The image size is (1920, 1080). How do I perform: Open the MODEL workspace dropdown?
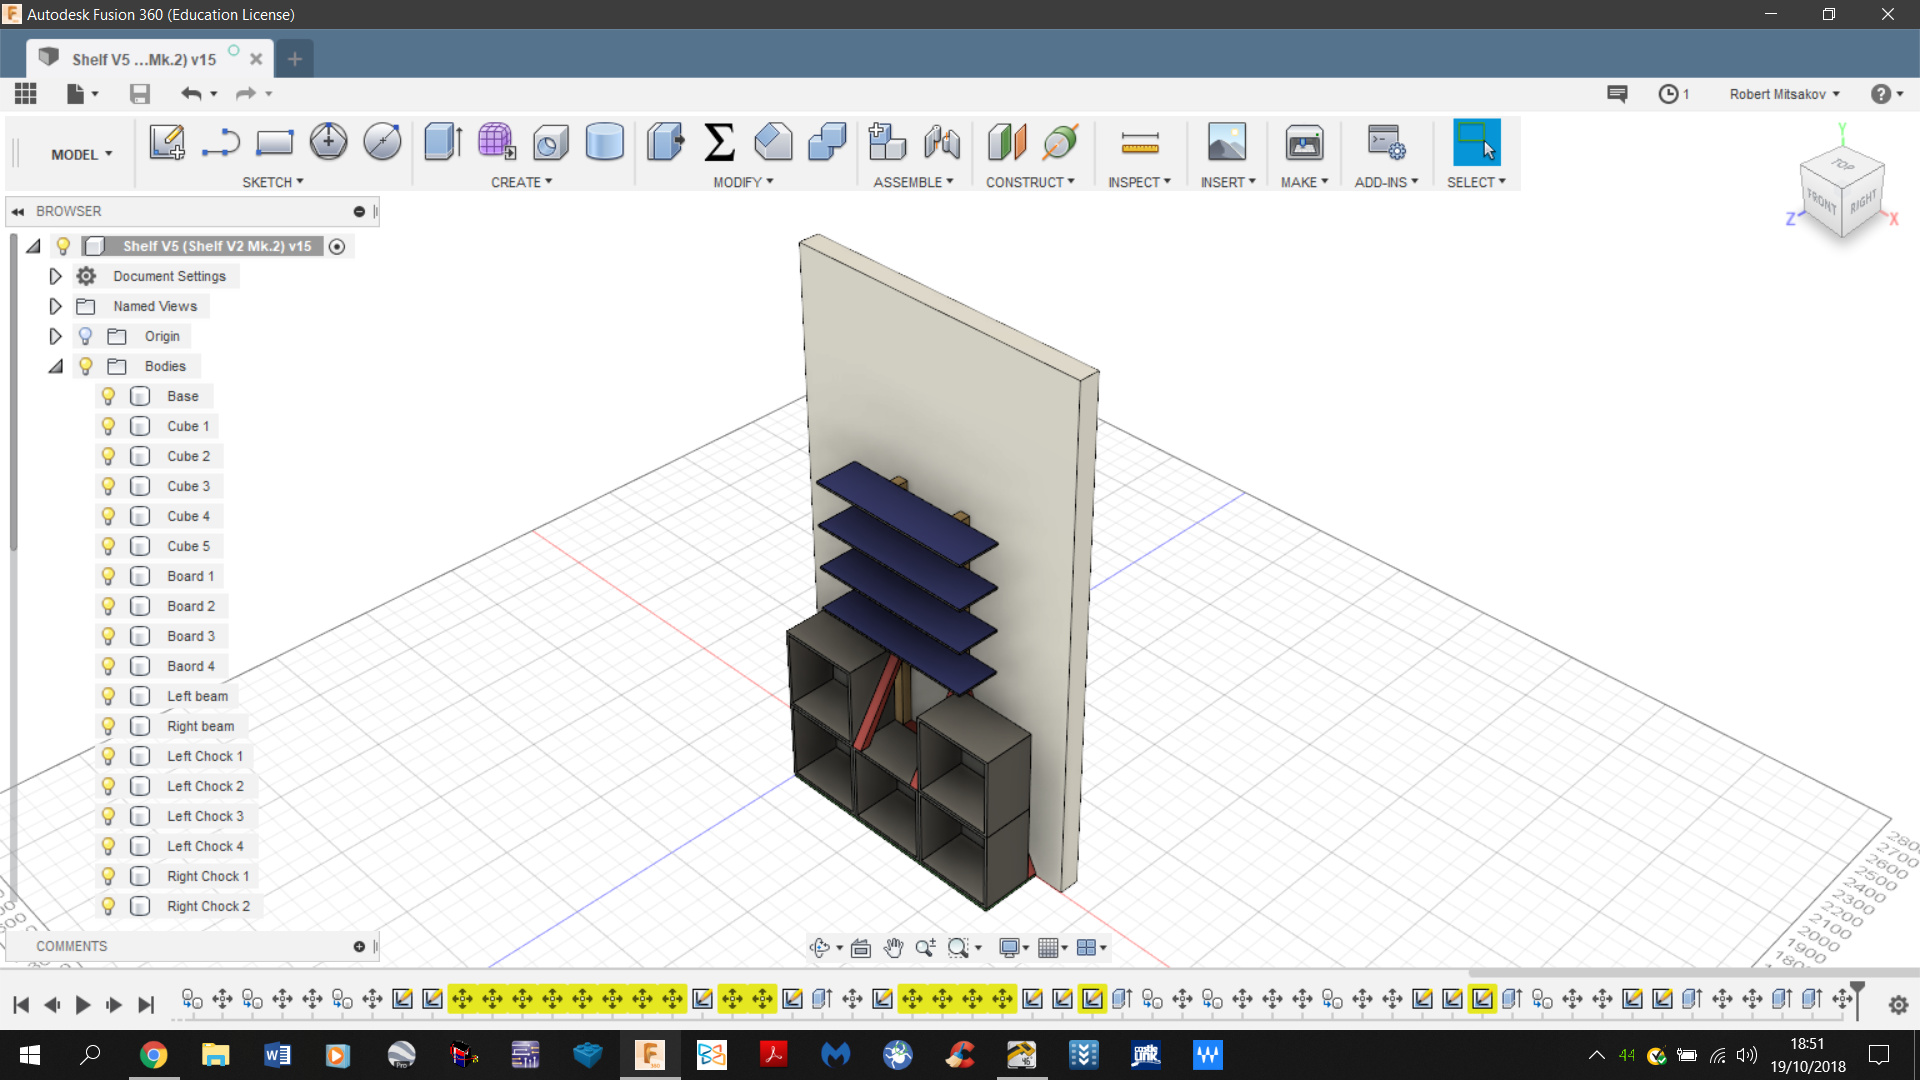(x=82, y=154)
